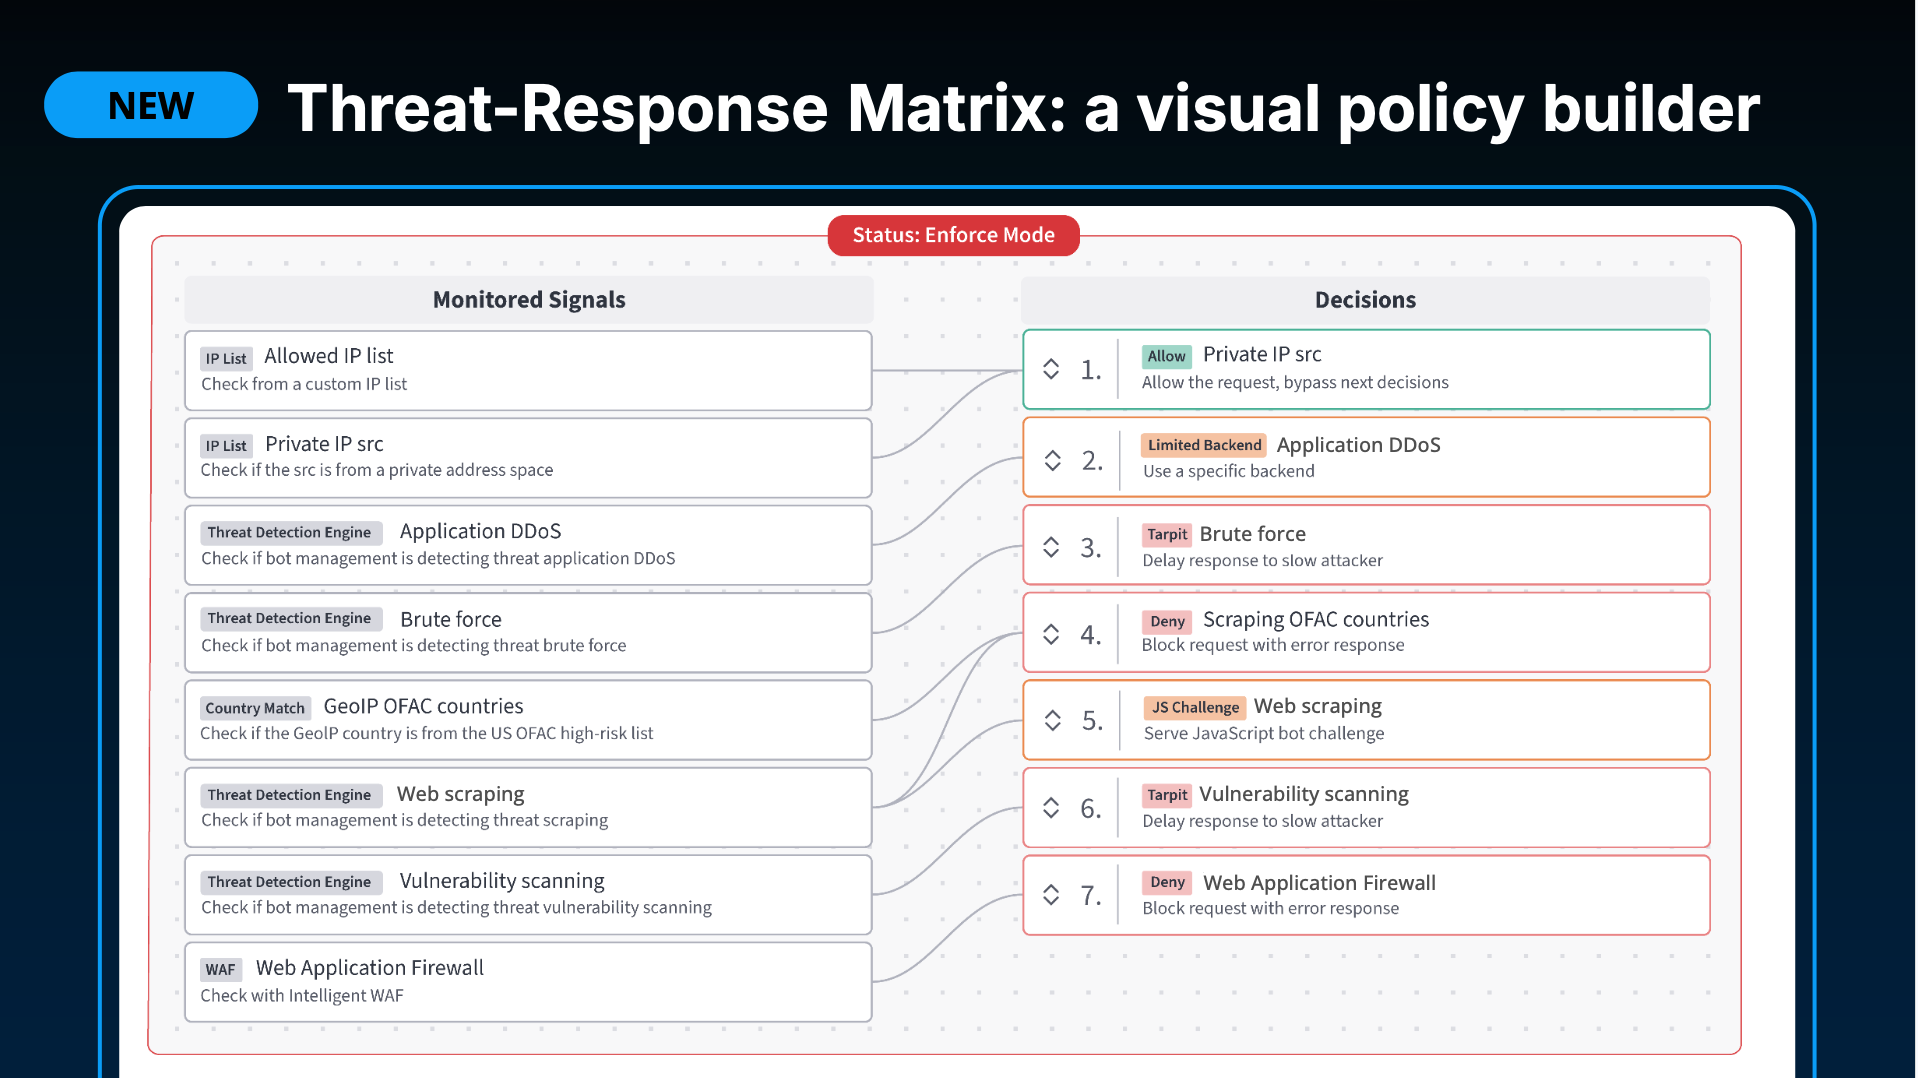Click Threat Detection Engine tag beside Application DDoS signal
The width and height of the screenshot is (1918, 1078).
[x=290, y=532]
